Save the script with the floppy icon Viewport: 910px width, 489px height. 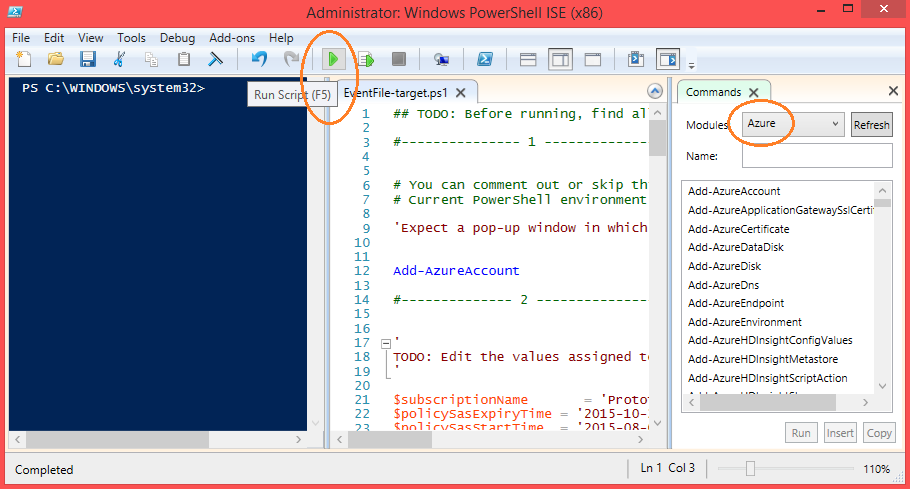point(88,59)
